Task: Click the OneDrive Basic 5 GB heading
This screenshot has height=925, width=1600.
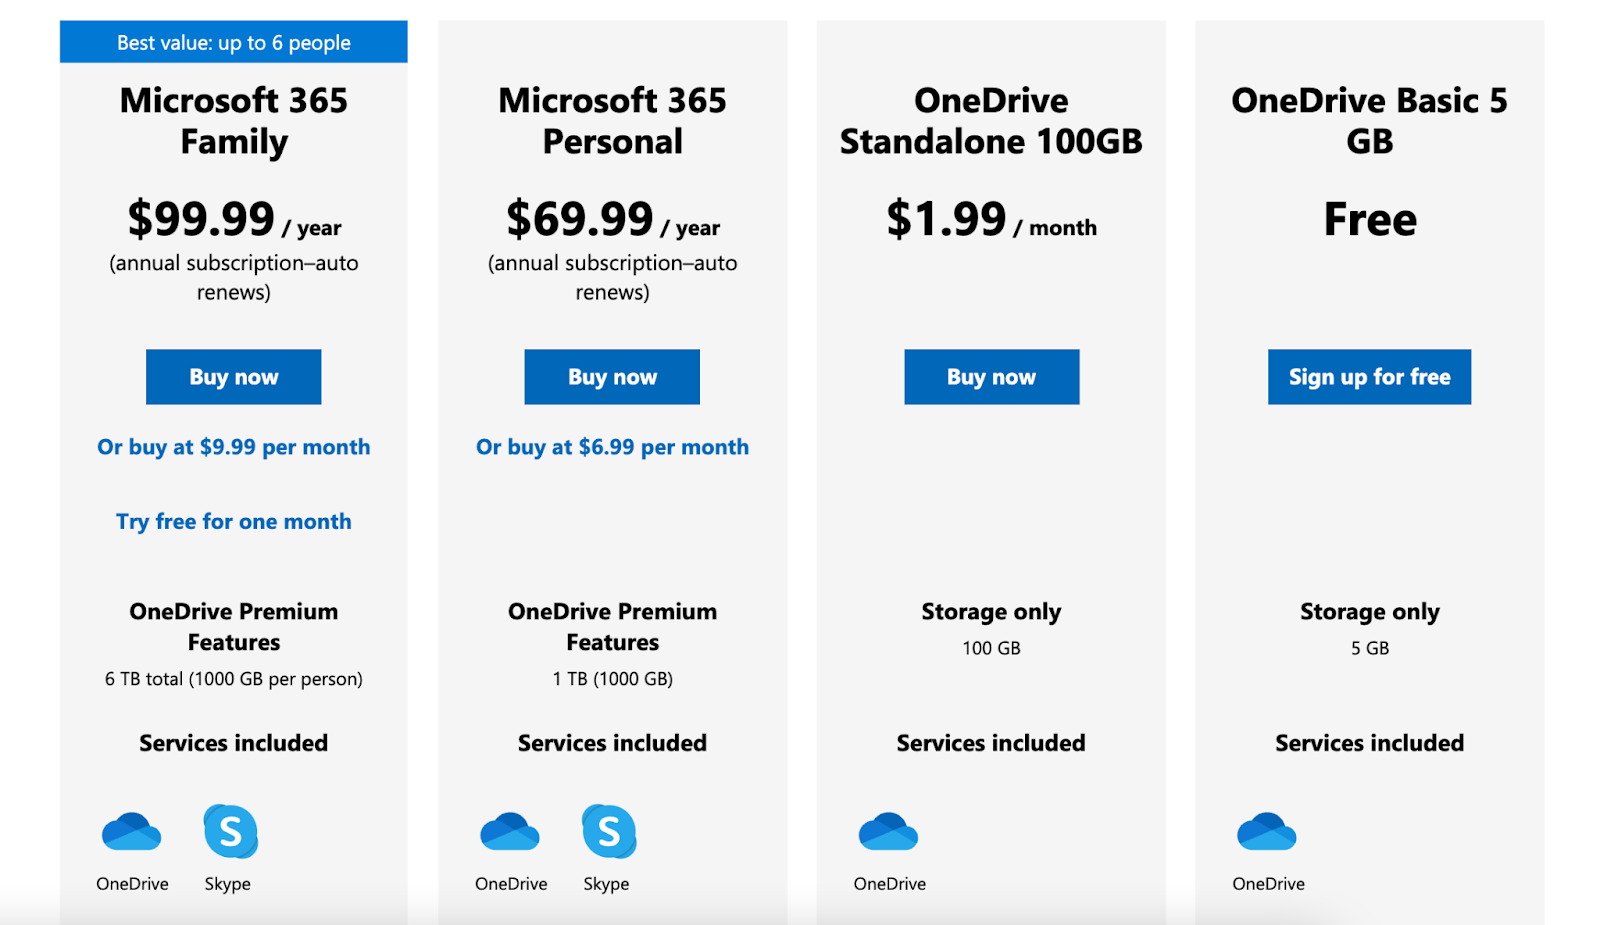Action: click(x=1369, y=120)
